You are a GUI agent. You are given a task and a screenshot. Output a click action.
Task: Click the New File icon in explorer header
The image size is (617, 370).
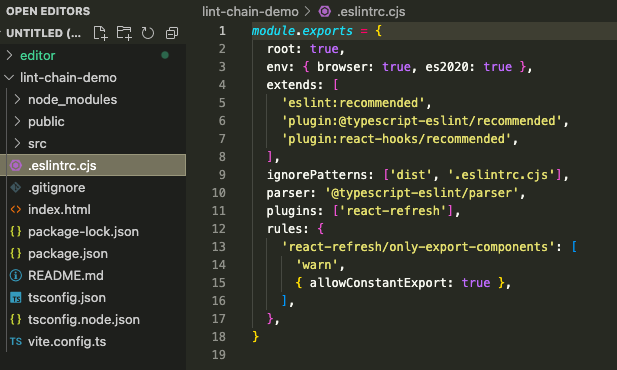(100, 33)
